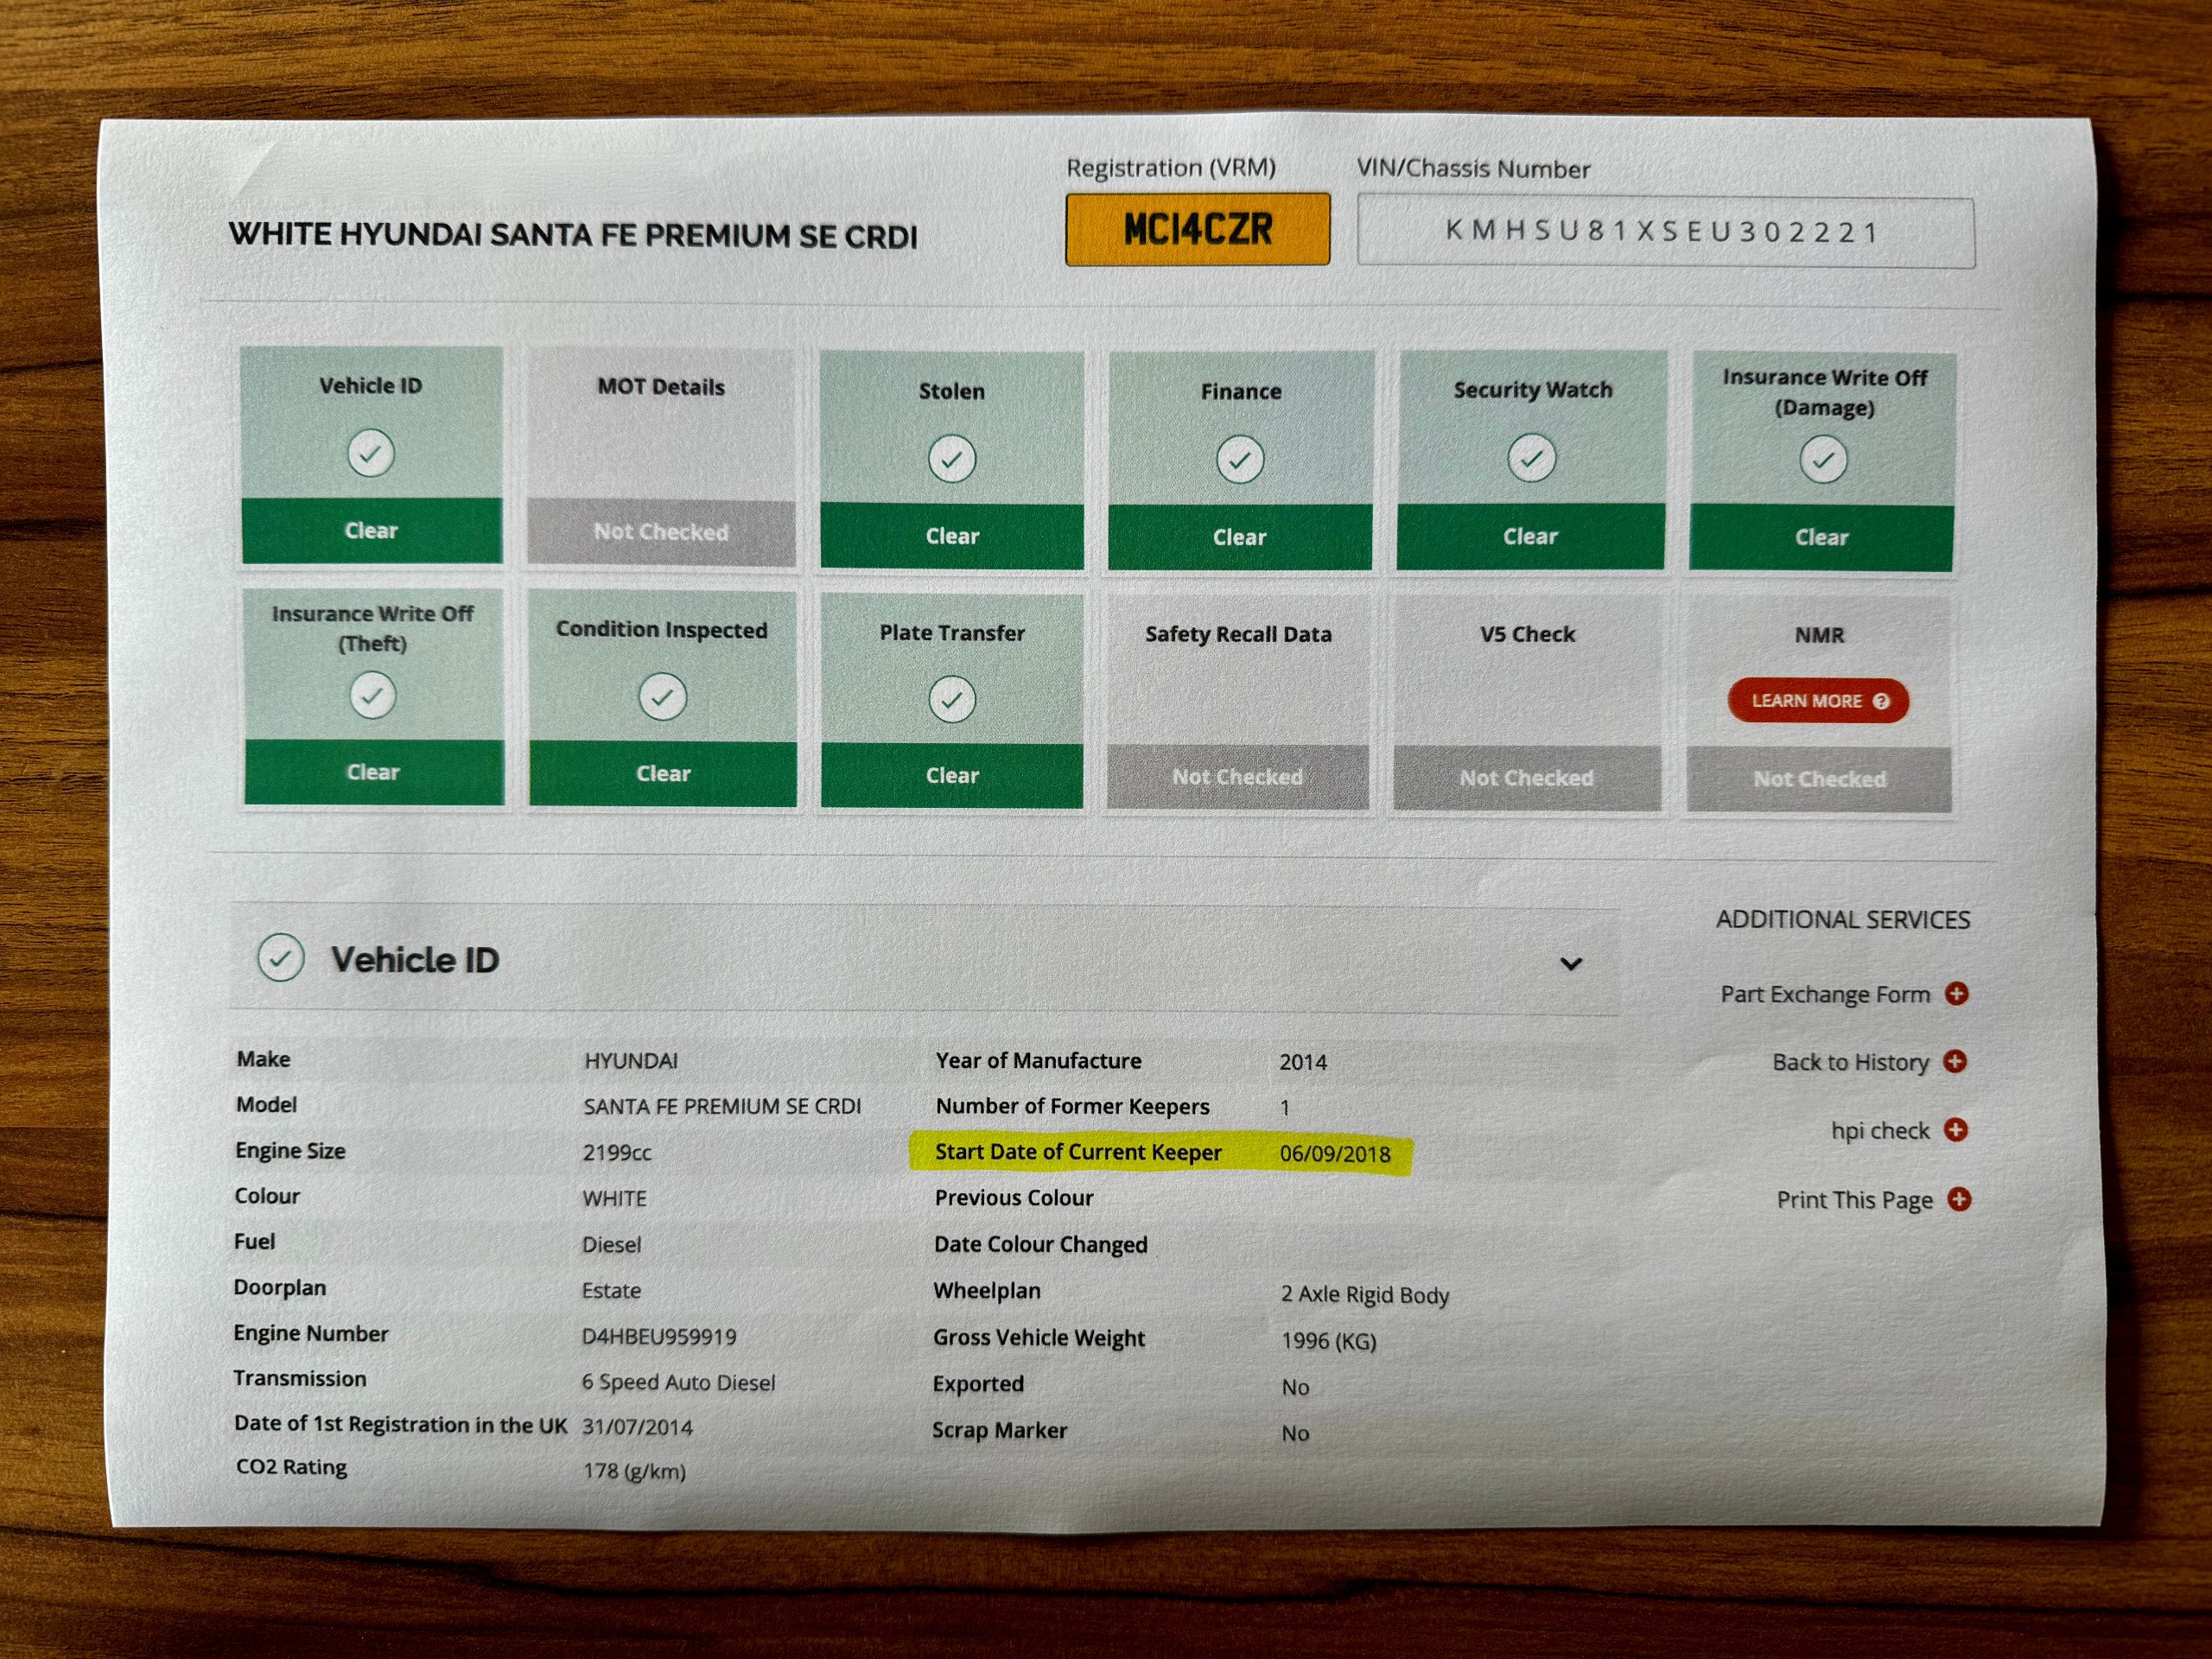Screen dimensions: 2212x1659
Task: Click the Additional Services heading
Action: (1843, 919)
